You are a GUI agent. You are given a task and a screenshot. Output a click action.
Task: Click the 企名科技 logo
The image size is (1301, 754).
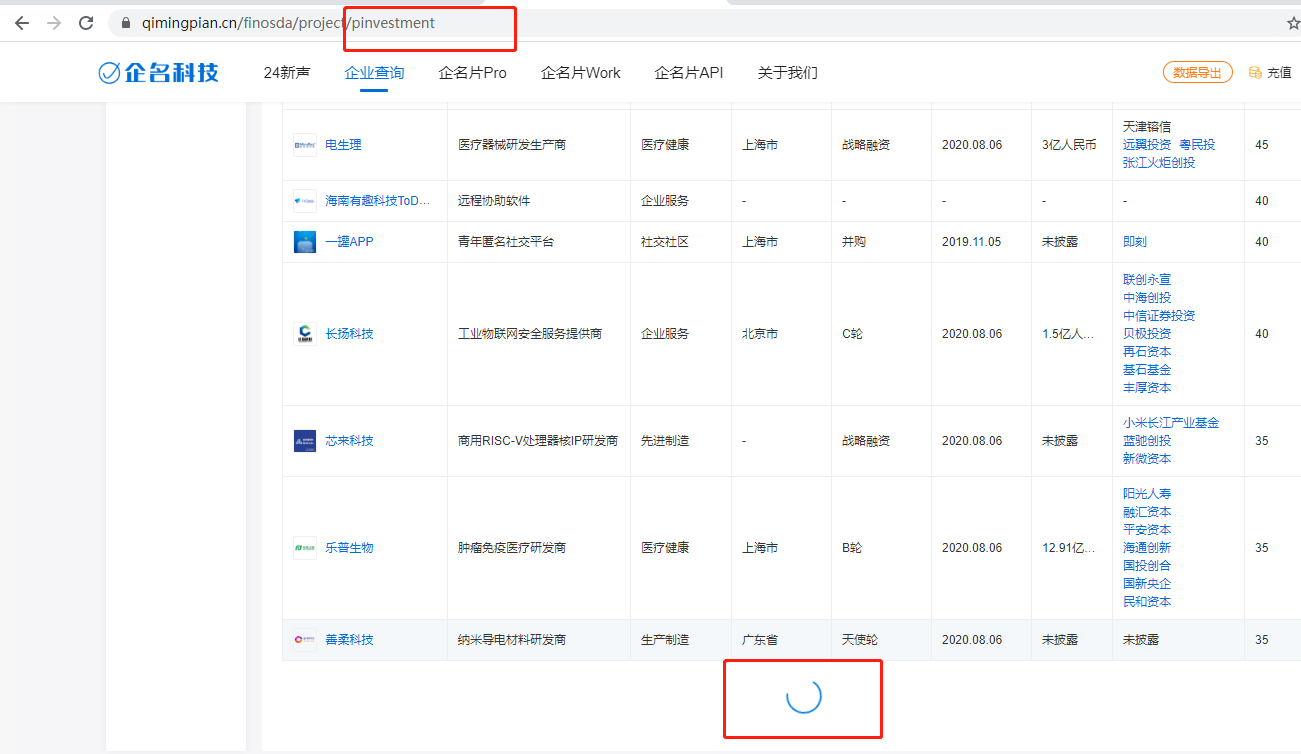point(158,72)
